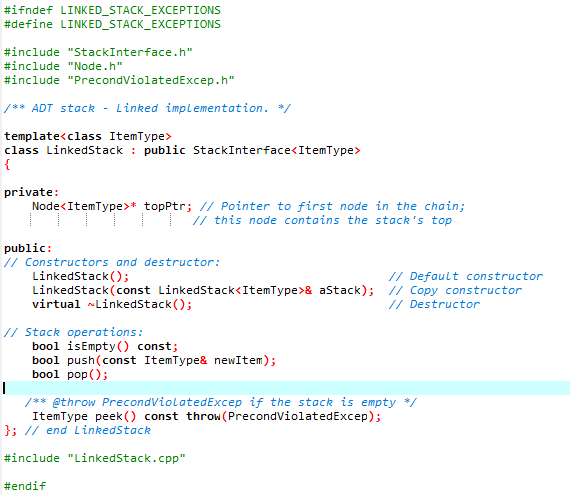Viewport: 570px width, 497px height.
Task: Click the 'bool isEmpty() const;' line
Action: 105,346
